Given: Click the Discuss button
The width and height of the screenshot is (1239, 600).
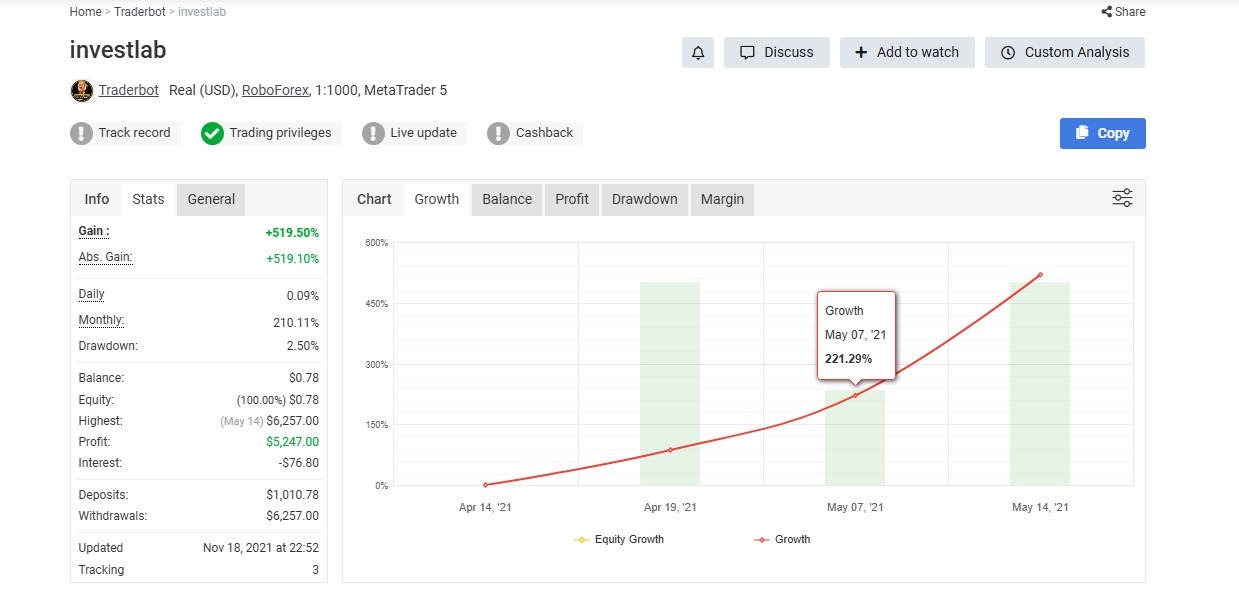Looking at the screenshot, I should click(x=777, y=53).
